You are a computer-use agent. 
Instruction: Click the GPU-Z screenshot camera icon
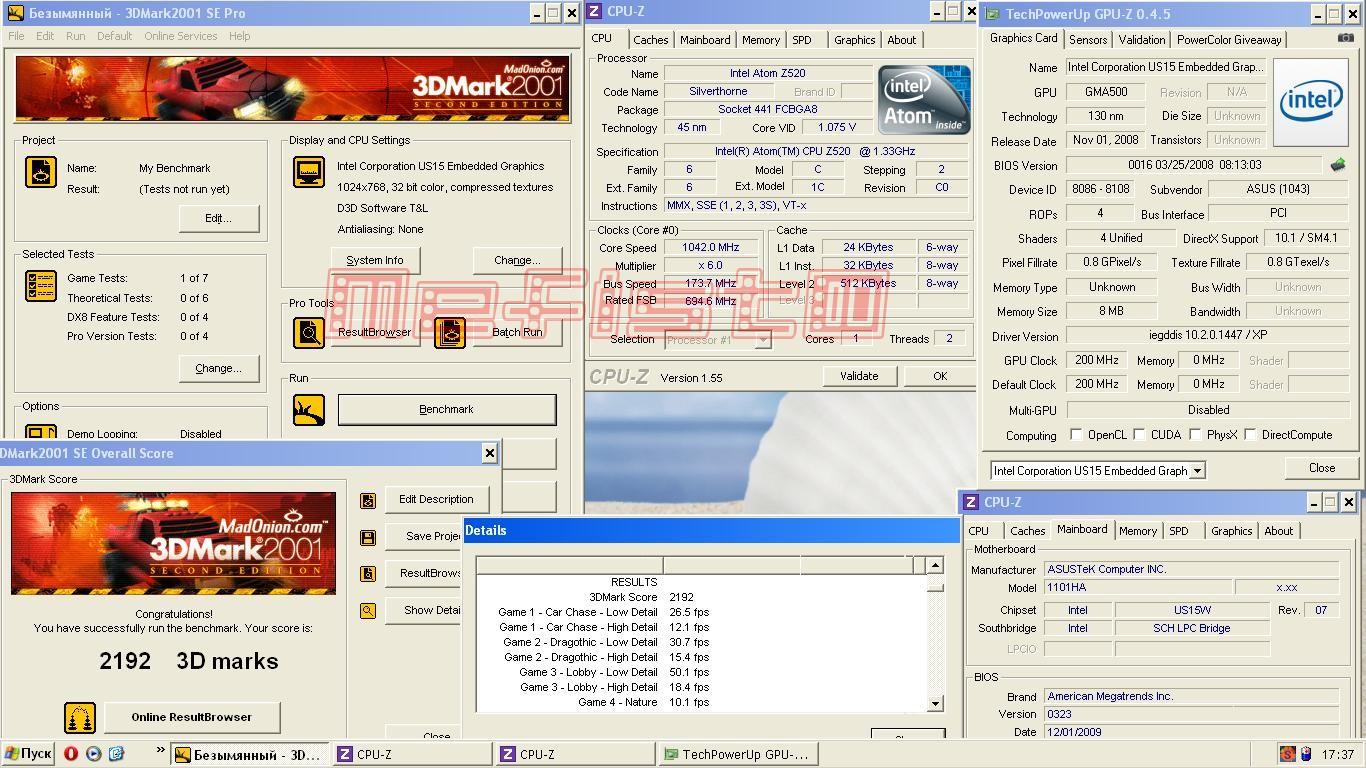tap(1345, 38)
